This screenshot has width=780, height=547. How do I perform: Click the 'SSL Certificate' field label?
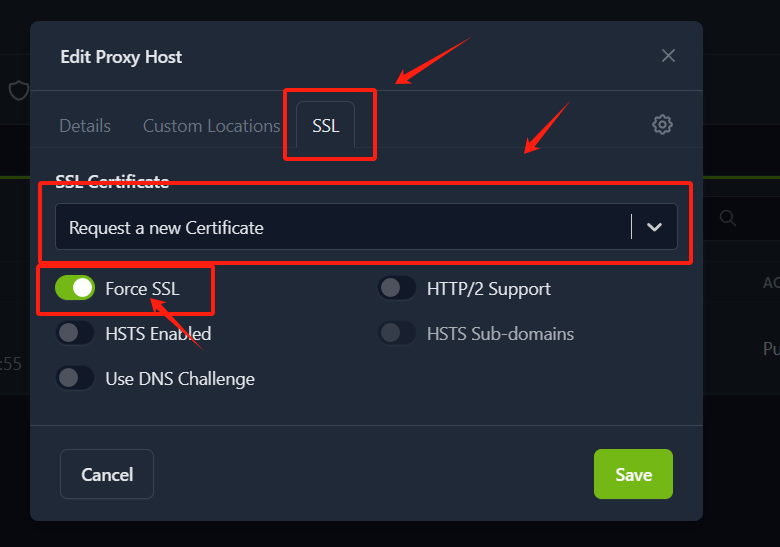click(112, 182)
